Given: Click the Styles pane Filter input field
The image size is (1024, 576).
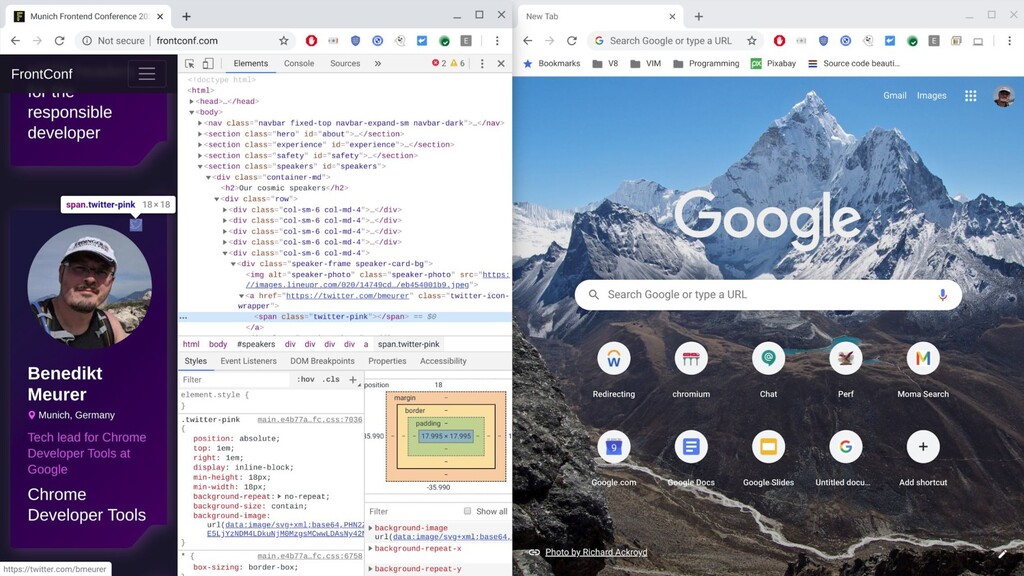Looking at the screenshot, I should coord(234,379).
